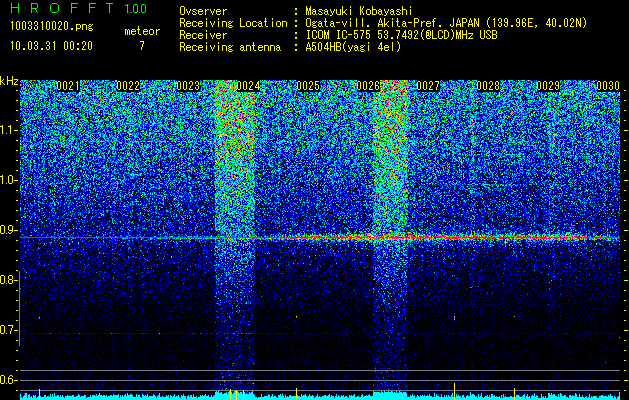This screenshot has height=400, width=629.
Task: Click the time label 0022
Action: pos(128,86)
